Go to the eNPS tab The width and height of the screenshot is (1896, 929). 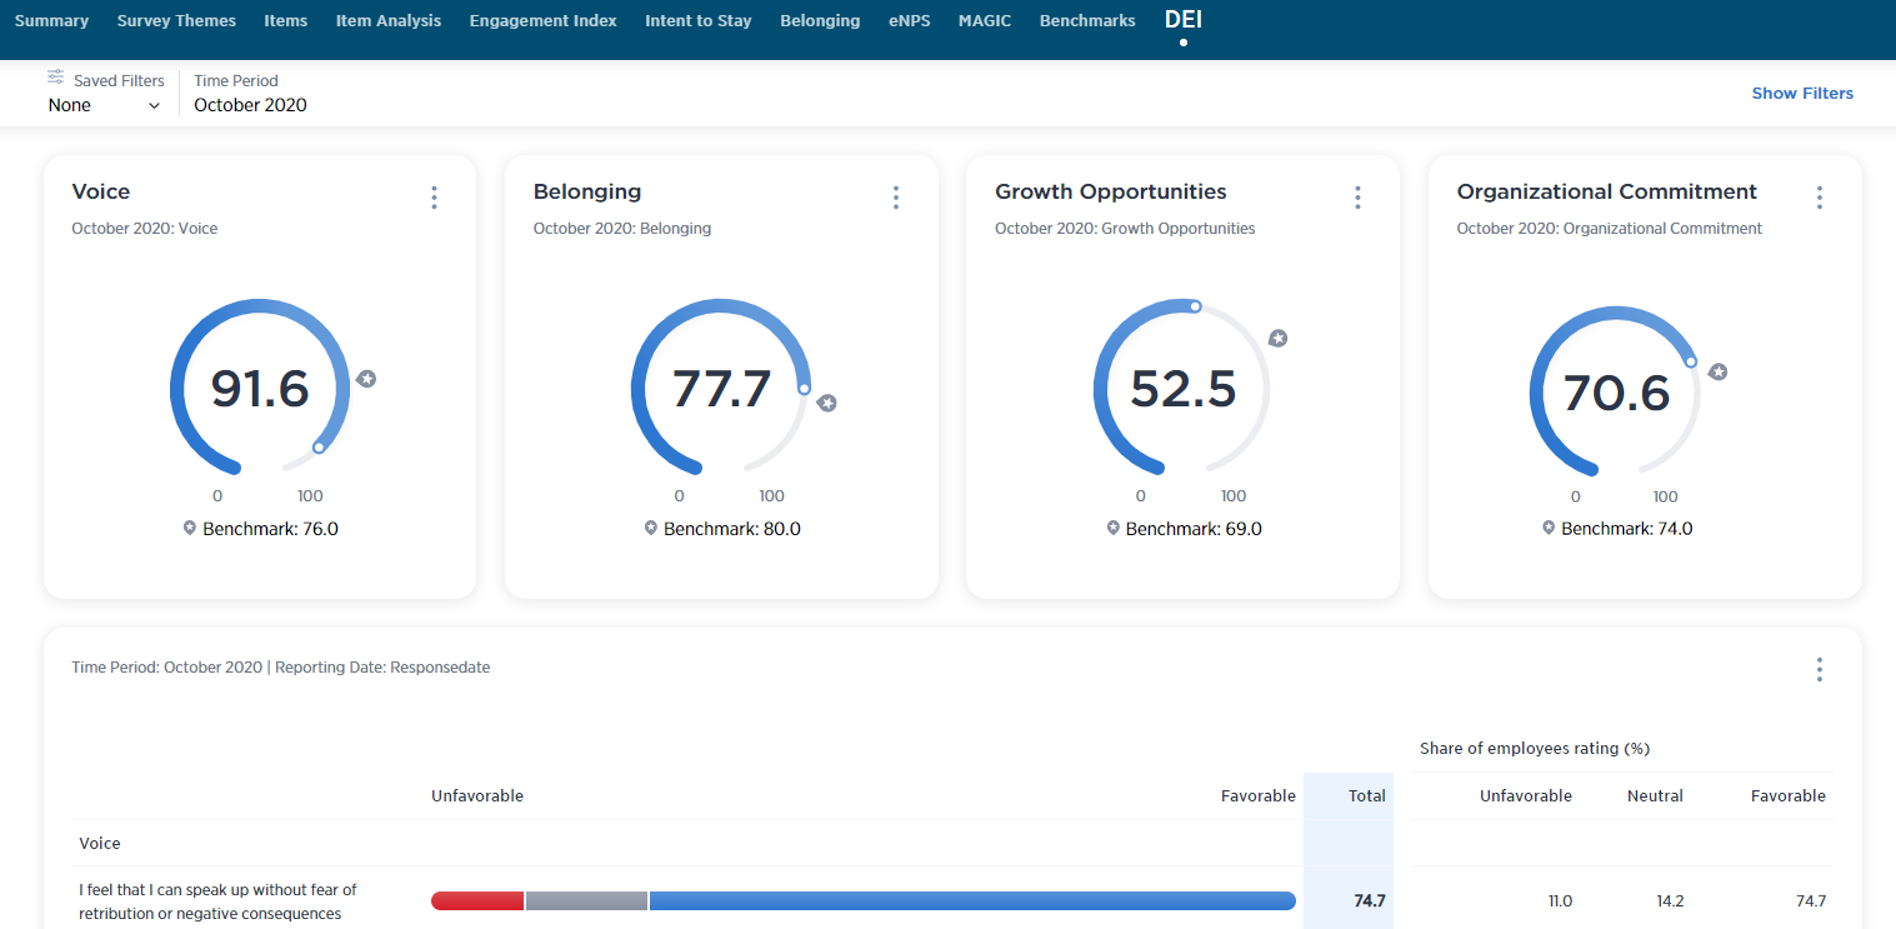coord(909,21)
